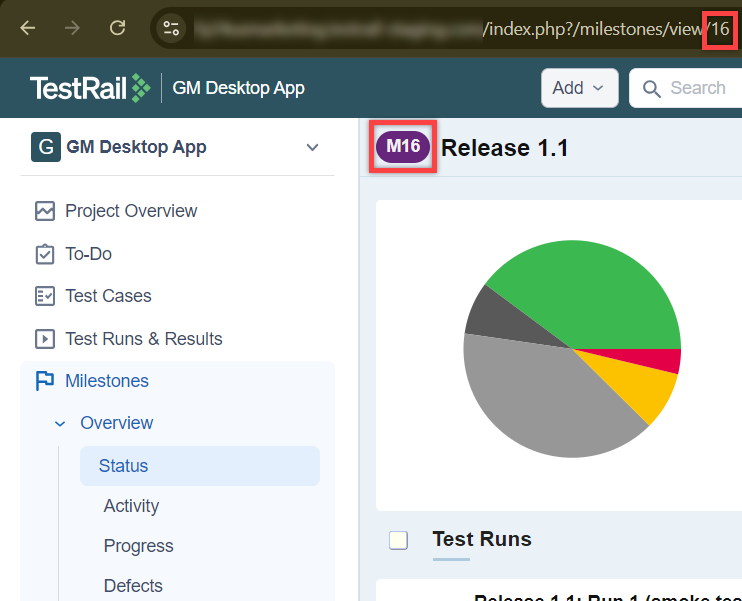The image size is (742, 601).
Task: Reload the page with the refresh icon
Action: pos(118,28)
